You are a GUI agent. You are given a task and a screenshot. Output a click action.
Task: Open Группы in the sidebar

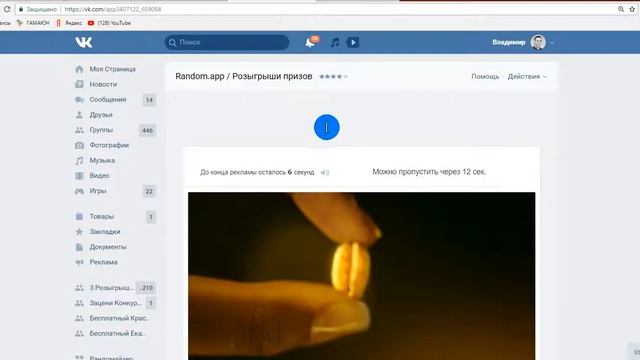coord(101,130)
